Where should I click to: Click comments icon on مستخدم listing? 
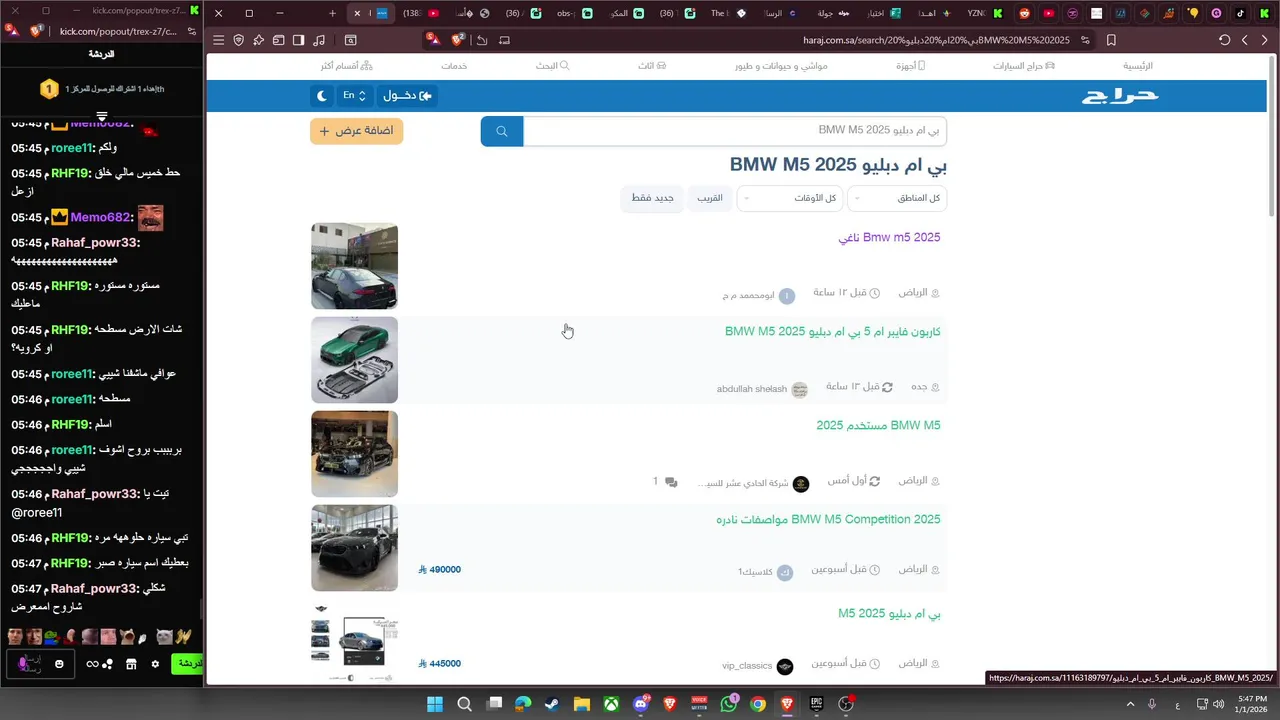tap(670, 482)
